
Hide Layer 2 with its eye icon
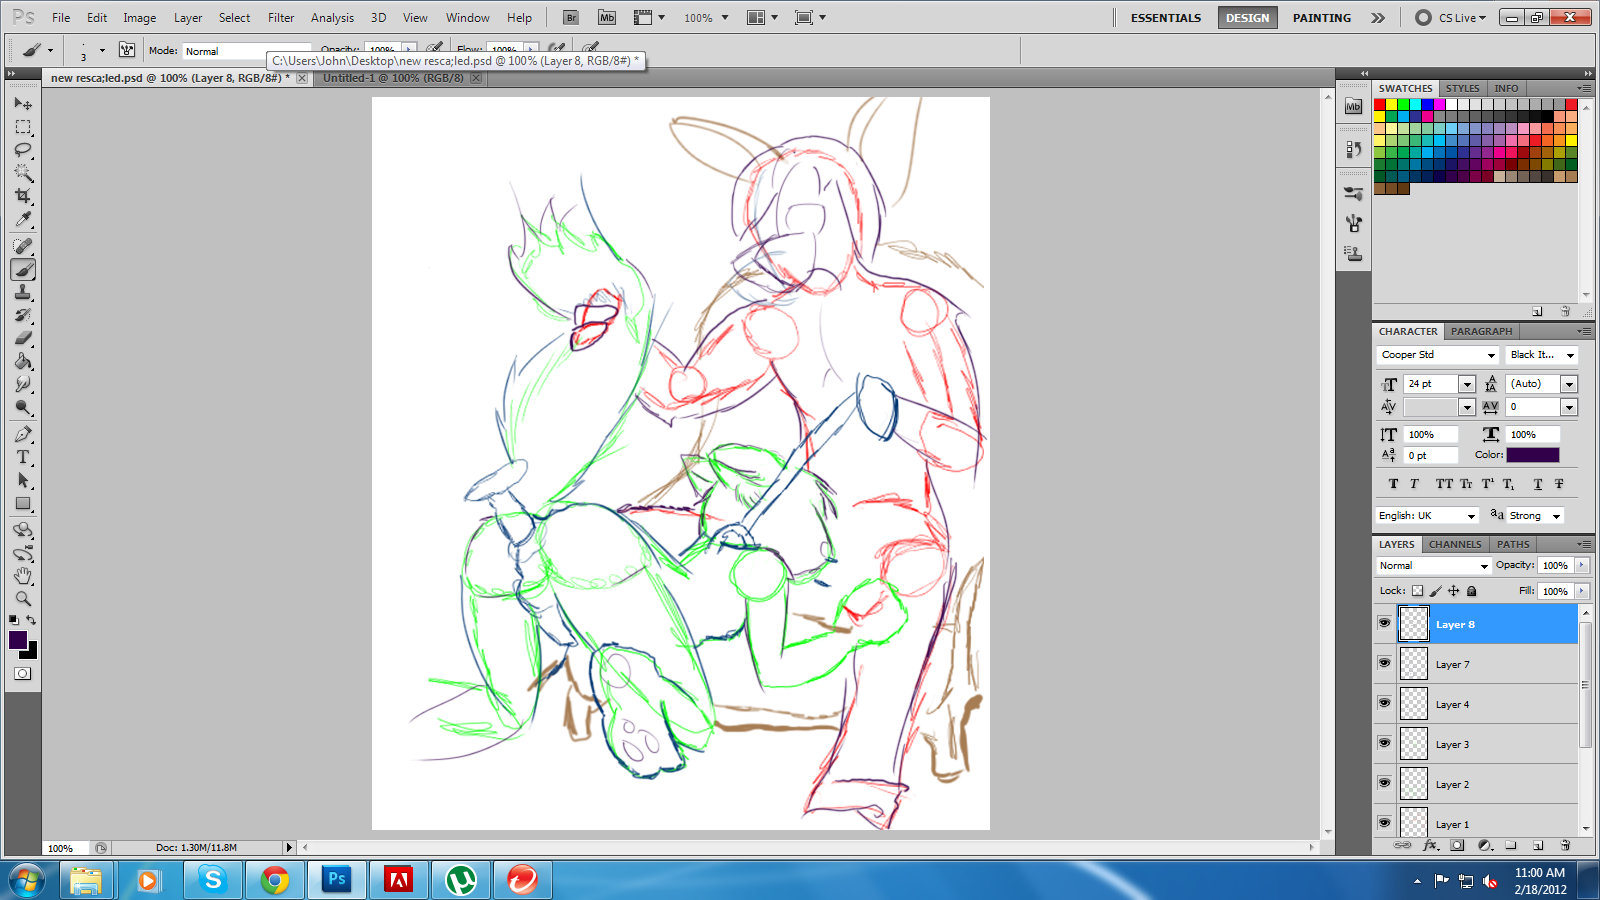point(1384,783)
